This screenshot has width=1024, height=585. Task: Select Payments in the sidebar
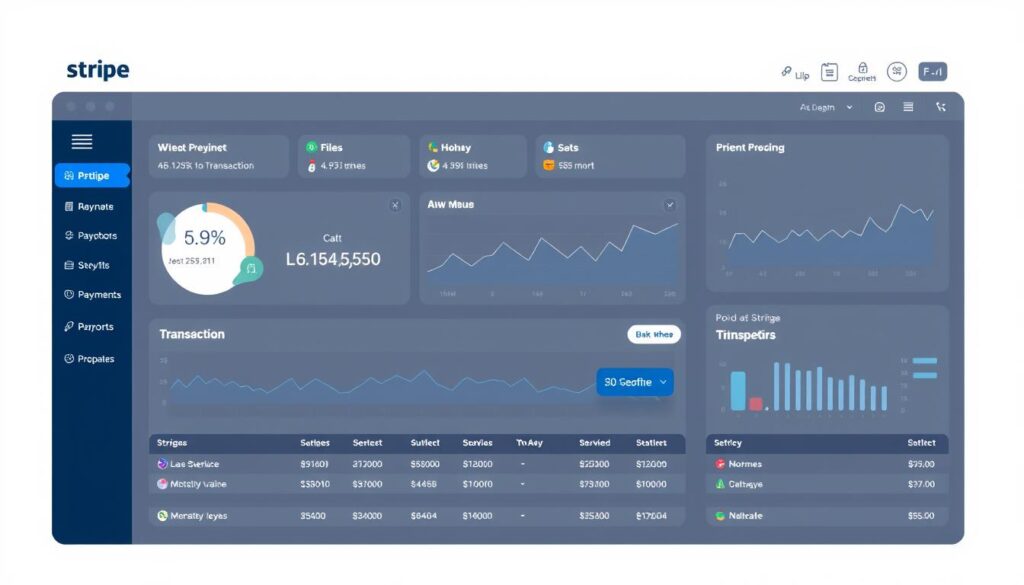pyautogui.click(x=96, y=294)
